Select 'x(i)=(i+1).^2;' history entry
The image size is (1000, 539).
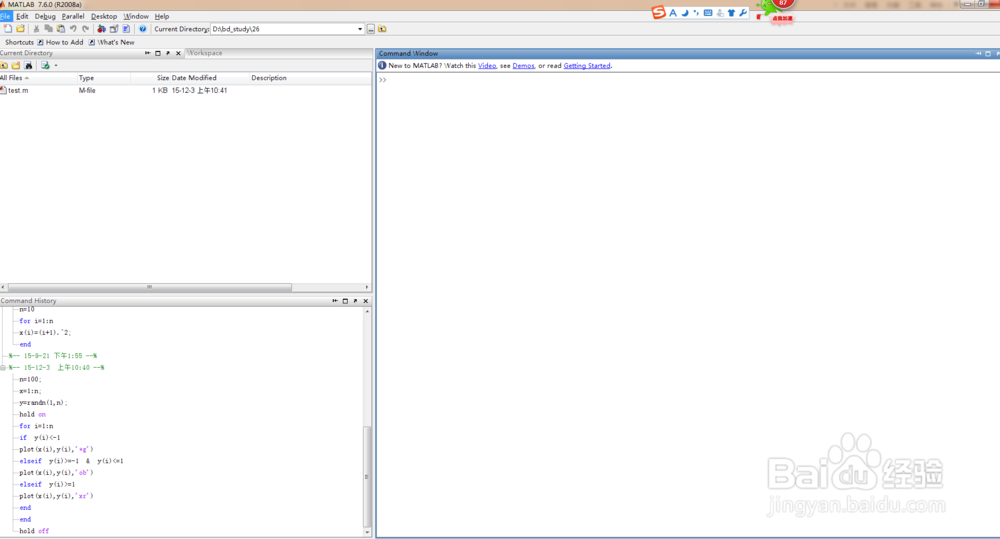[x=45, y=332]
